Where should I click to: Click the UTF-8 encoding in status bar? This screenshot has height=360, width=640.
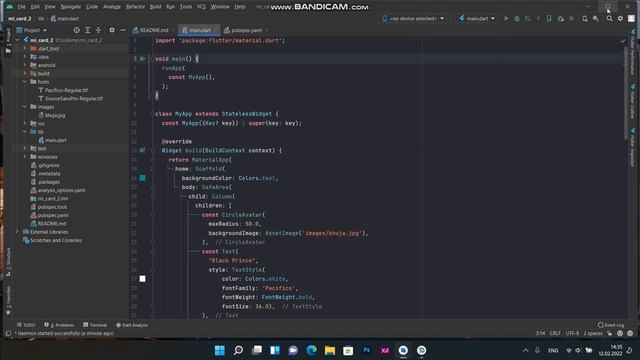tap(572, 333)
